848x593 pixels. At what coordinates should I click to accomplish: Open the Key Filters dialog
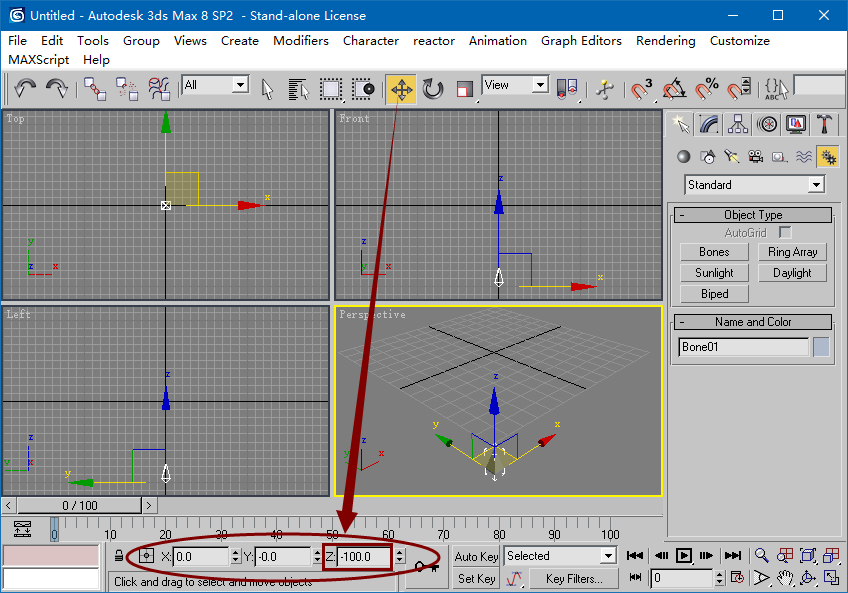point(574,578)
